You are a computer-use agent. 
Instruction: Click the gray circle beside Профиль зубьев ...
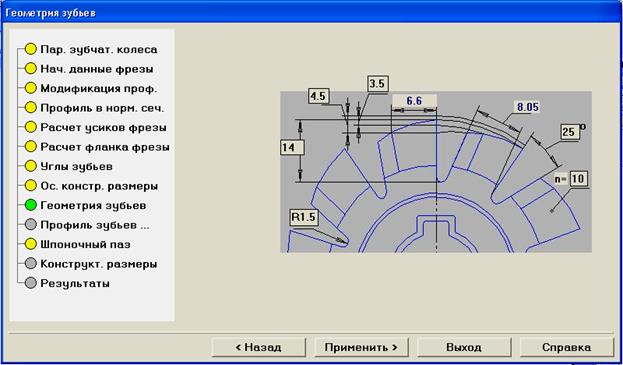click(31, 225)
